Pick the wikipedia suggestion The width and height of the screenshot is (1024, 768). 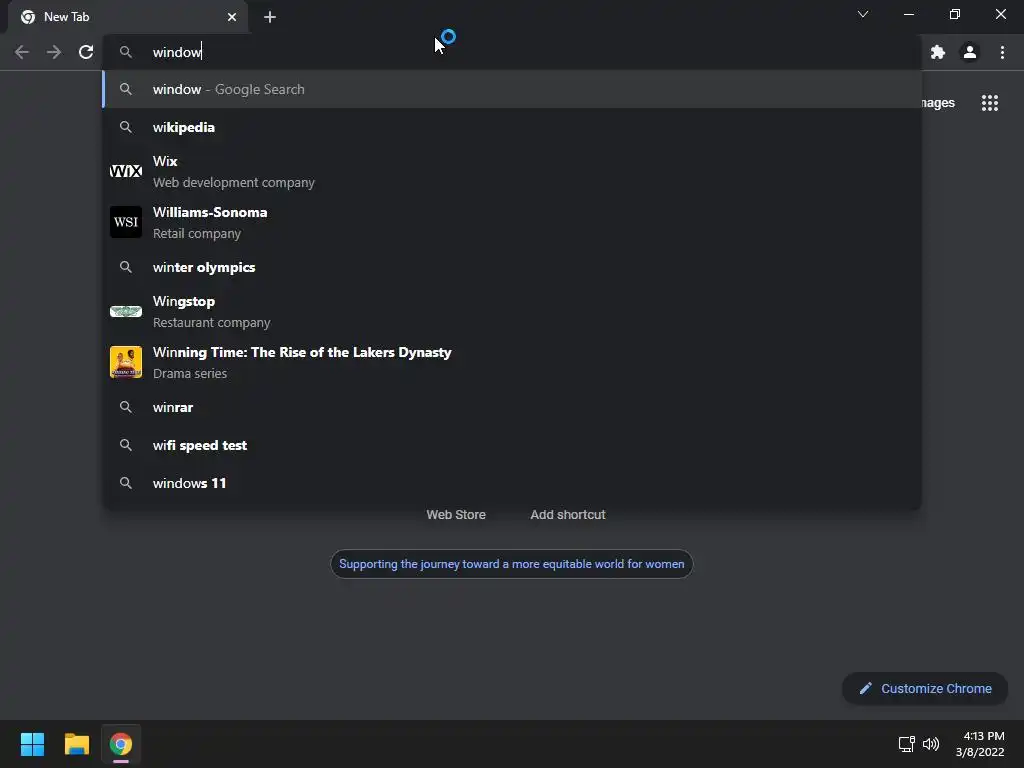pyautogui.click(x=512, y=127)
